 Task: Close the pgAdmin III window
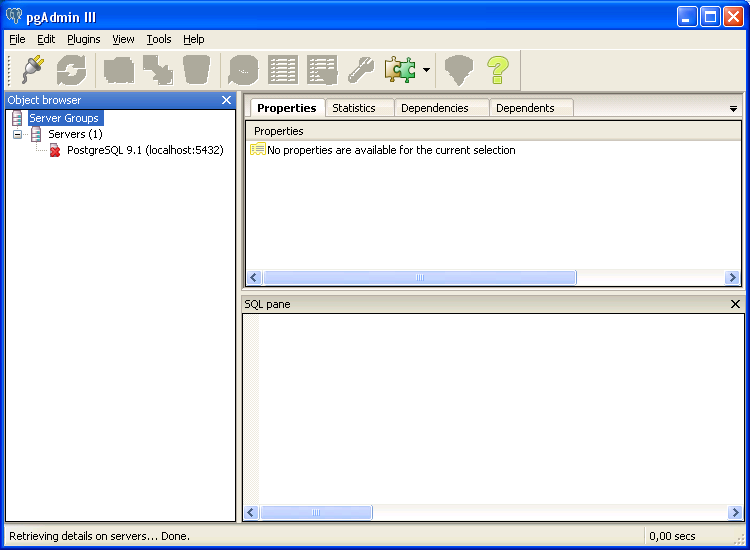[734, 17]
